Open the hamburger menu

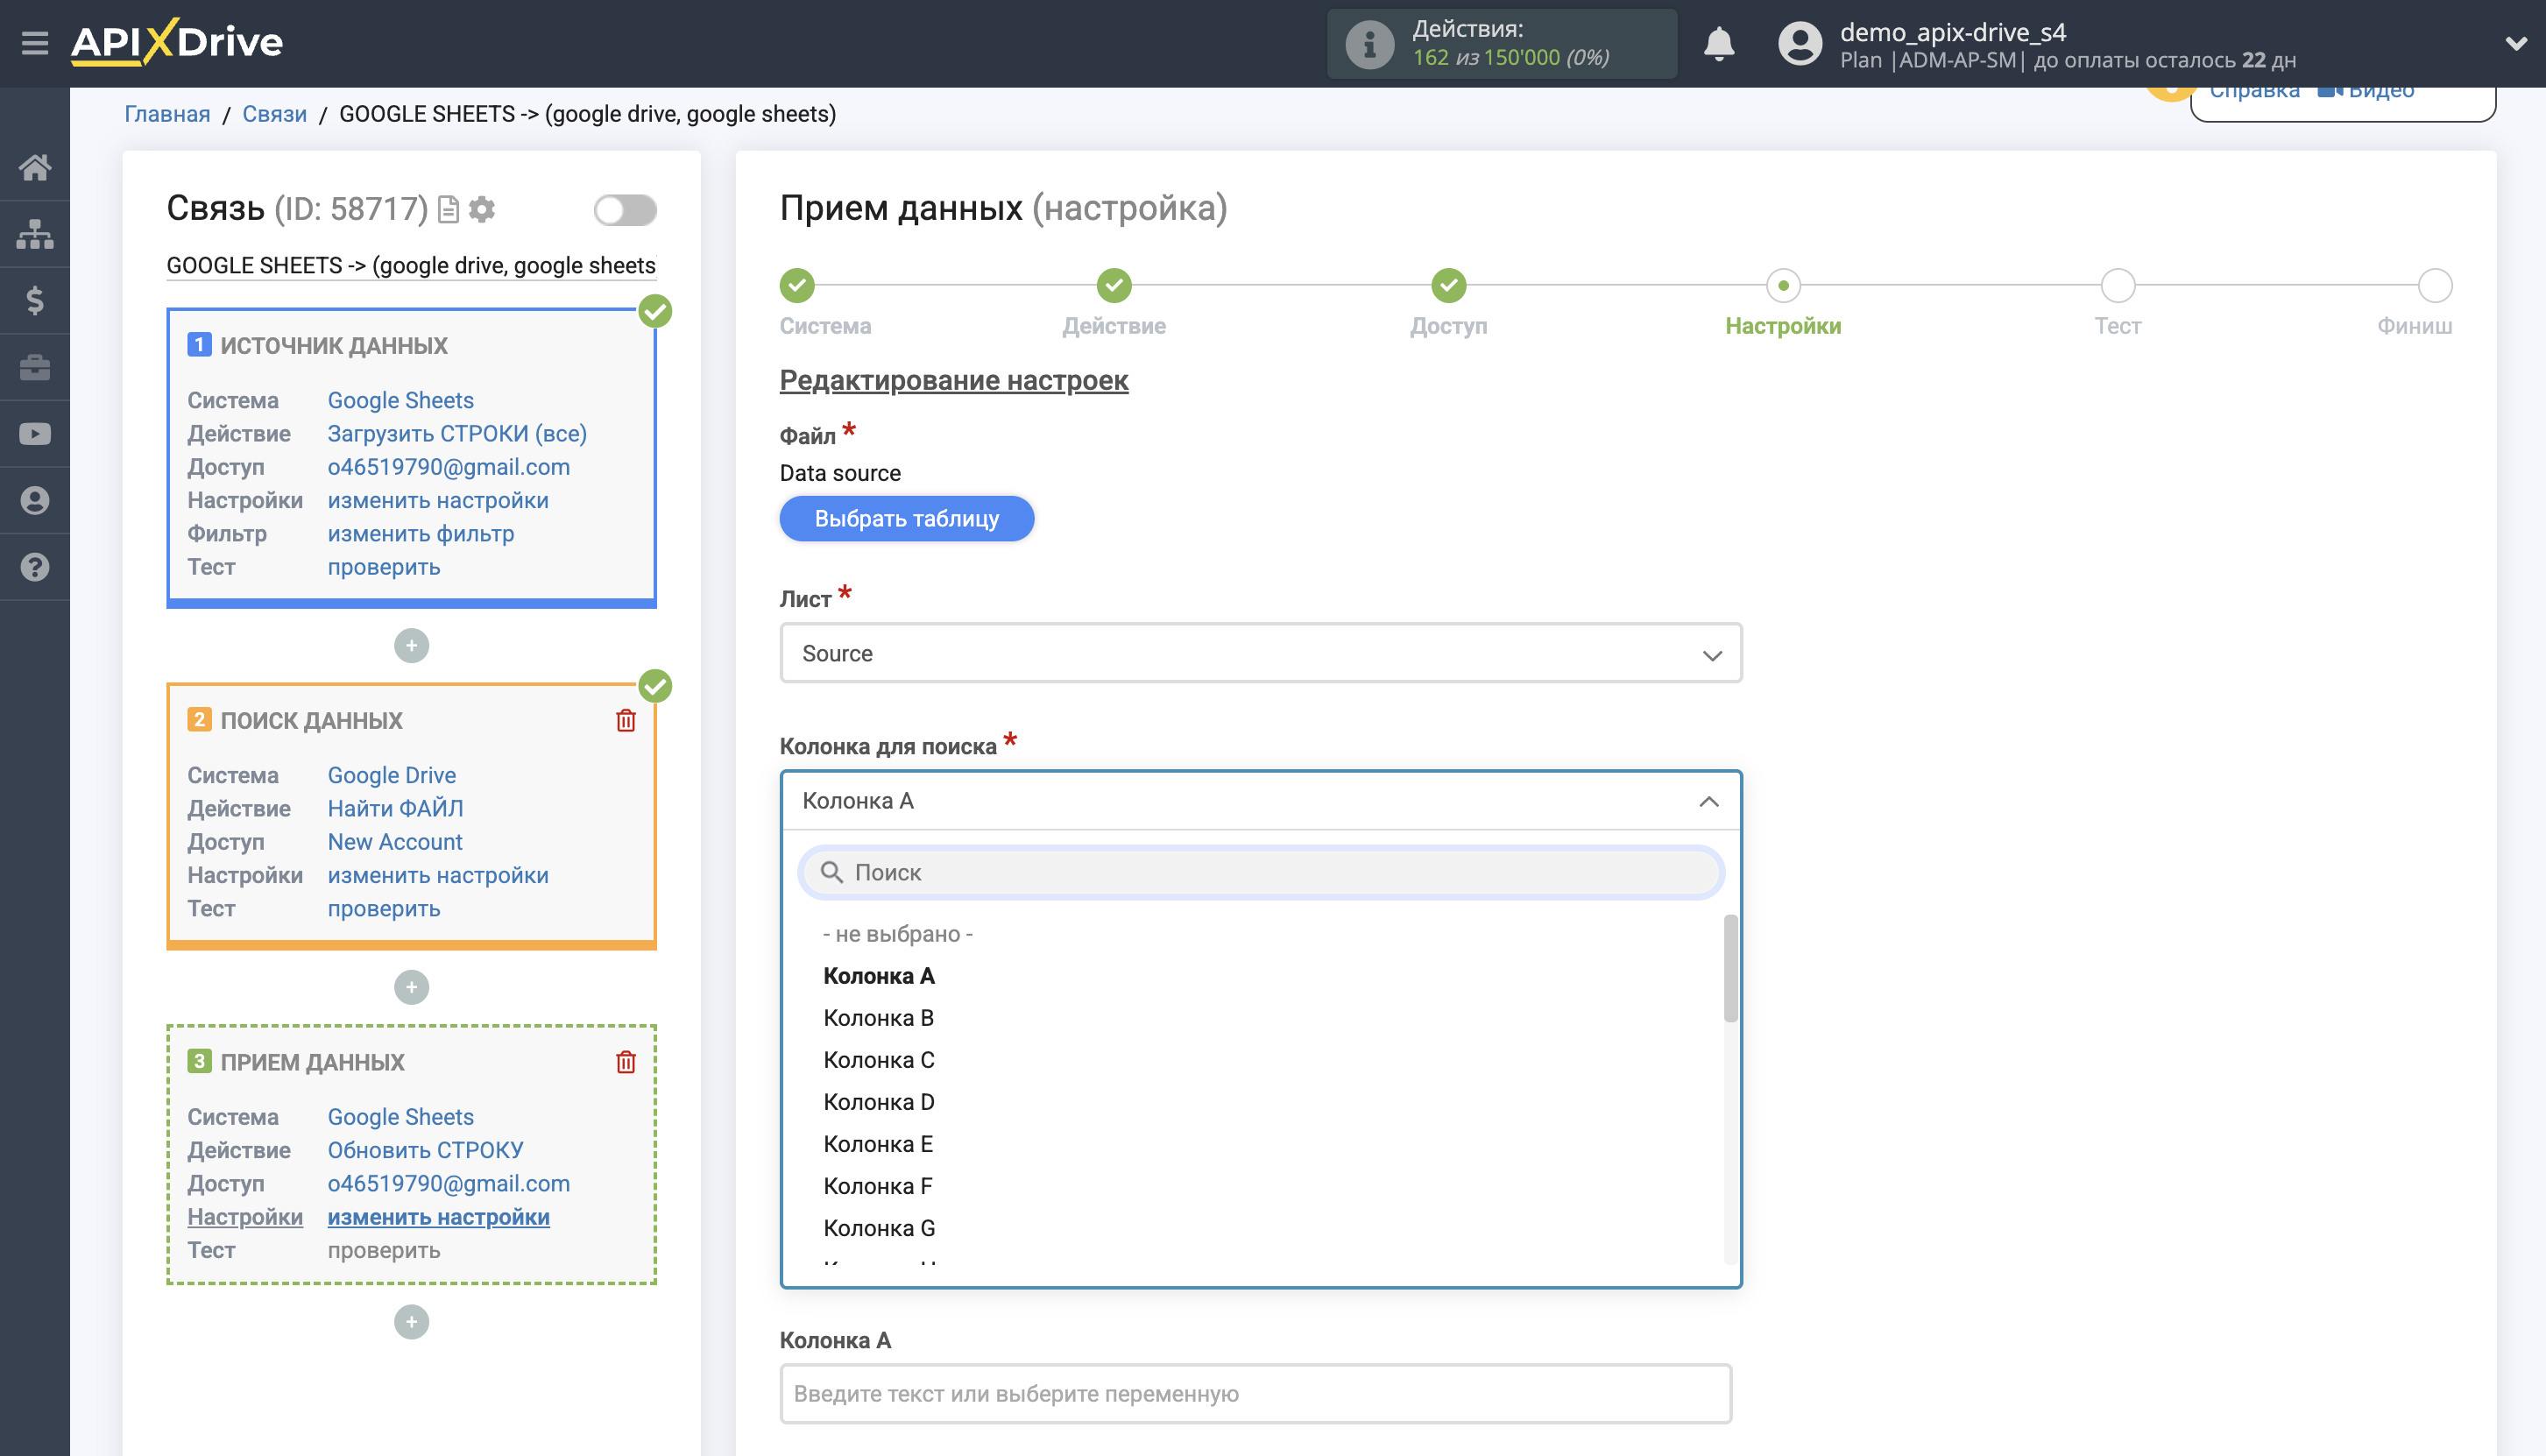pos(35,43)
